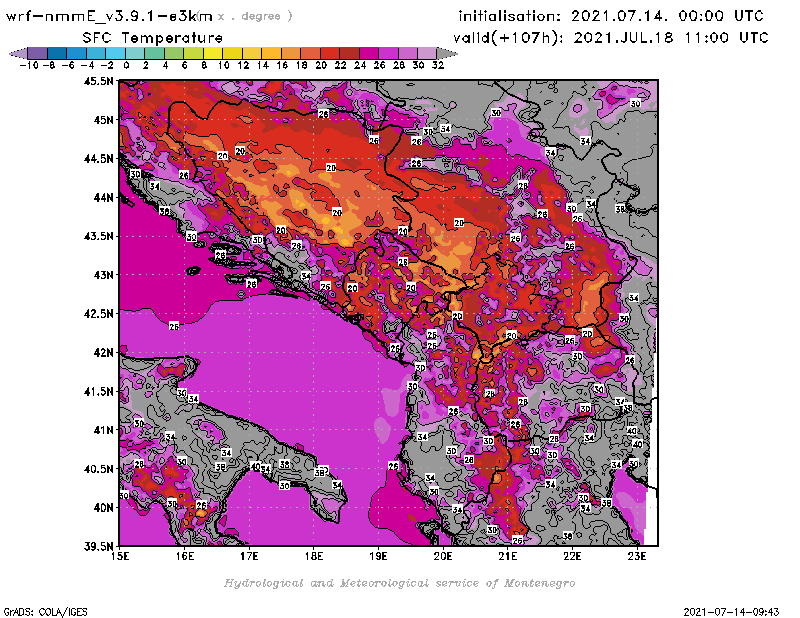Click the '23E' longitude axis label
The image size is (800, 618).
[x=637, y=556]
